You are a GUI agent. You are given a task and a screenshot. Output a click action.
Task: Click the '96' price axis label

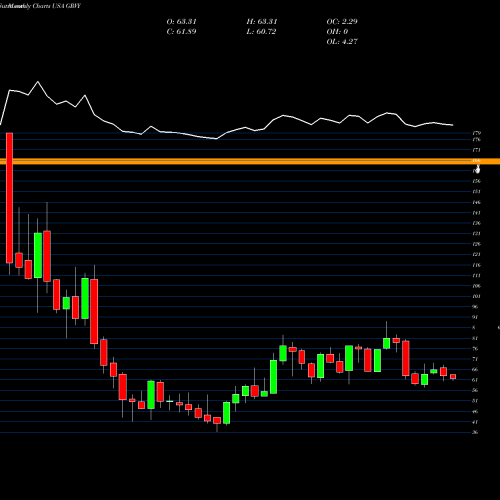pos(475,307)
